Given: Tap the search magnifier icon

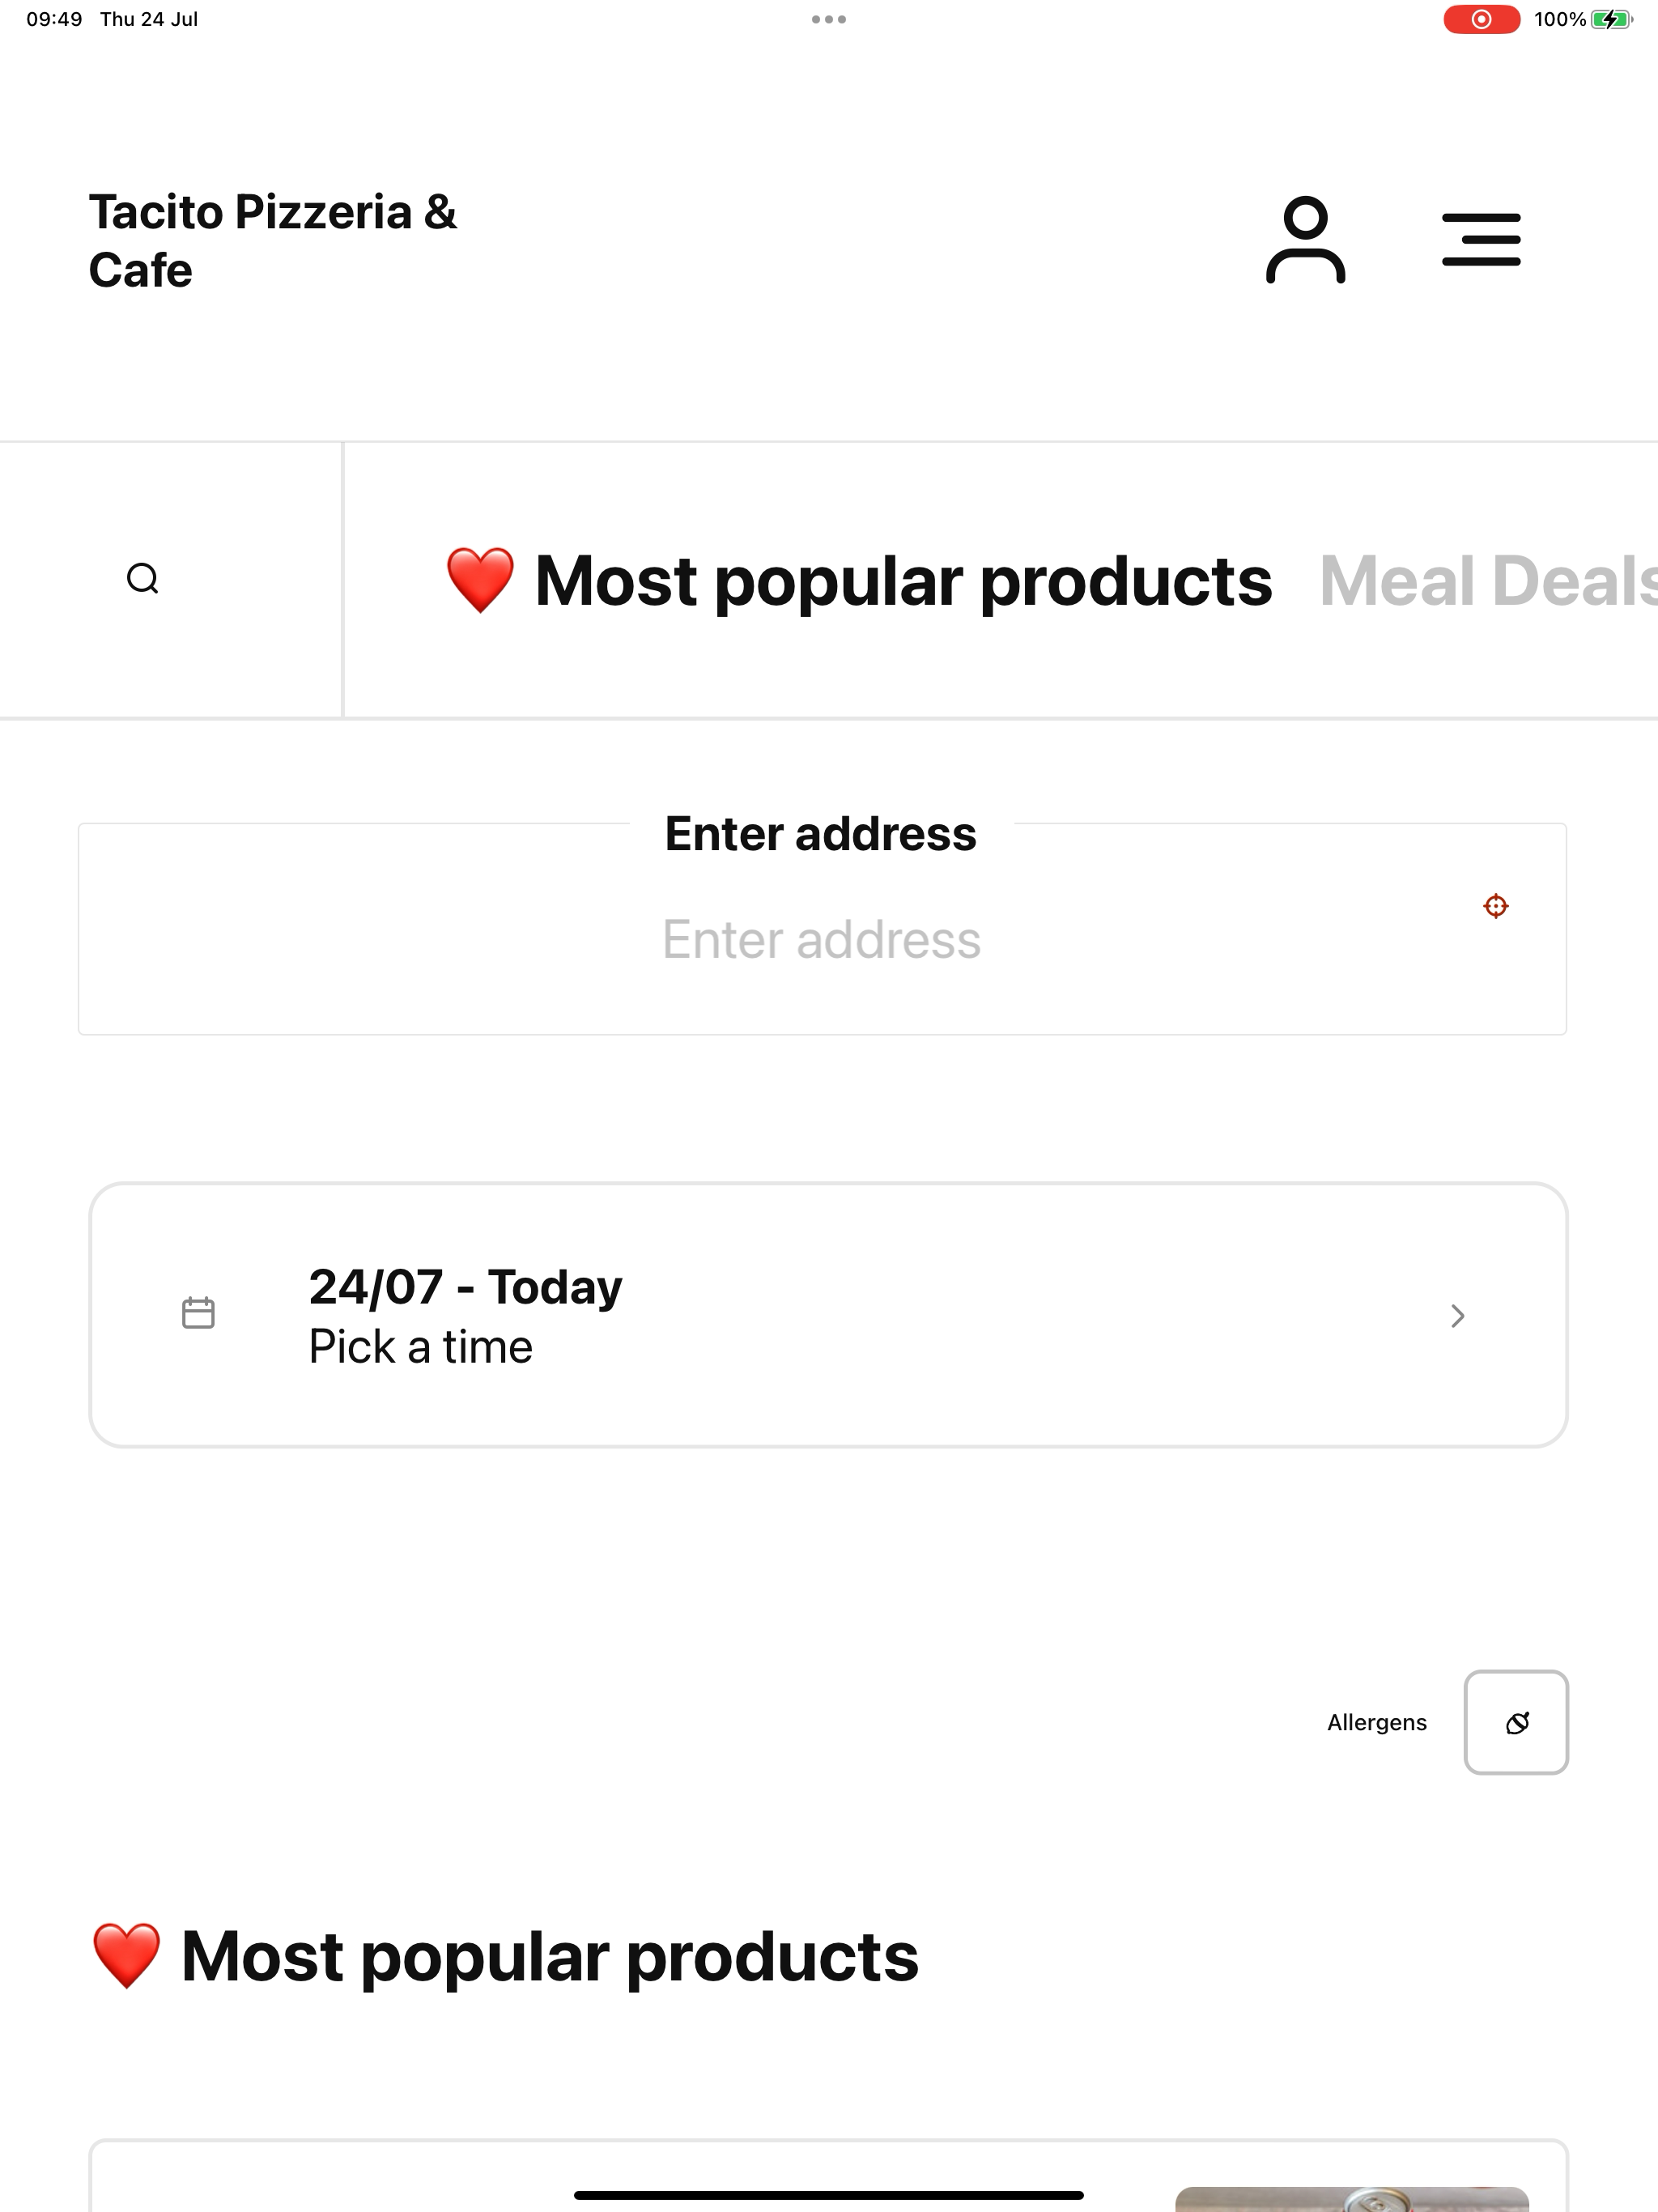Looking at the screenshot, I should 143,579.
